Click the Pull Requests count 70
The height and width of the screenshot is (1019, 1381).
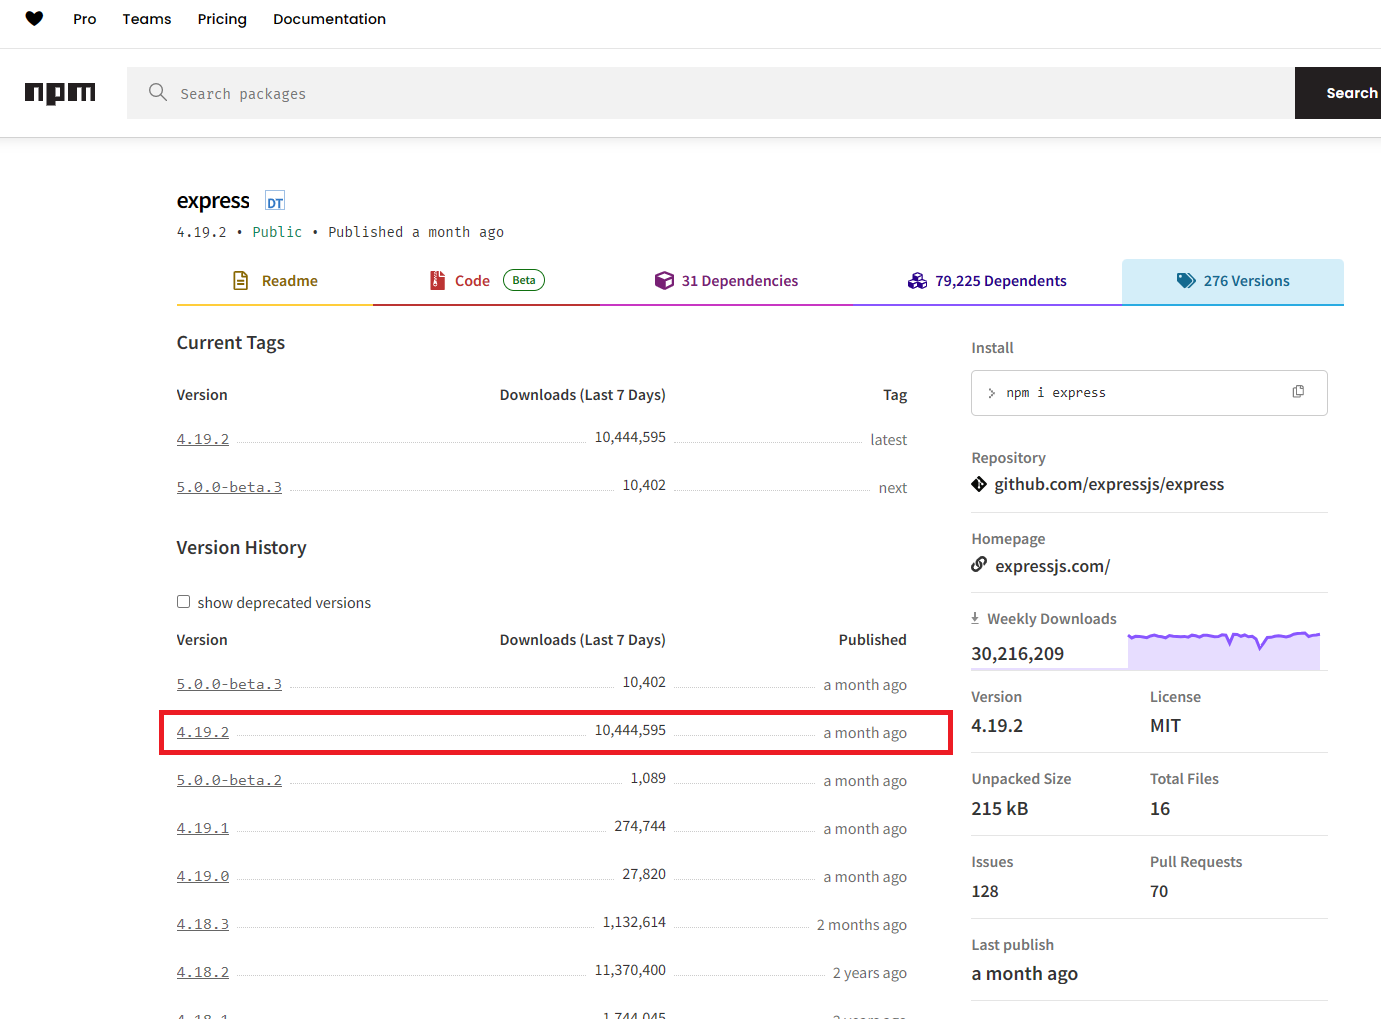[1159, 891]
